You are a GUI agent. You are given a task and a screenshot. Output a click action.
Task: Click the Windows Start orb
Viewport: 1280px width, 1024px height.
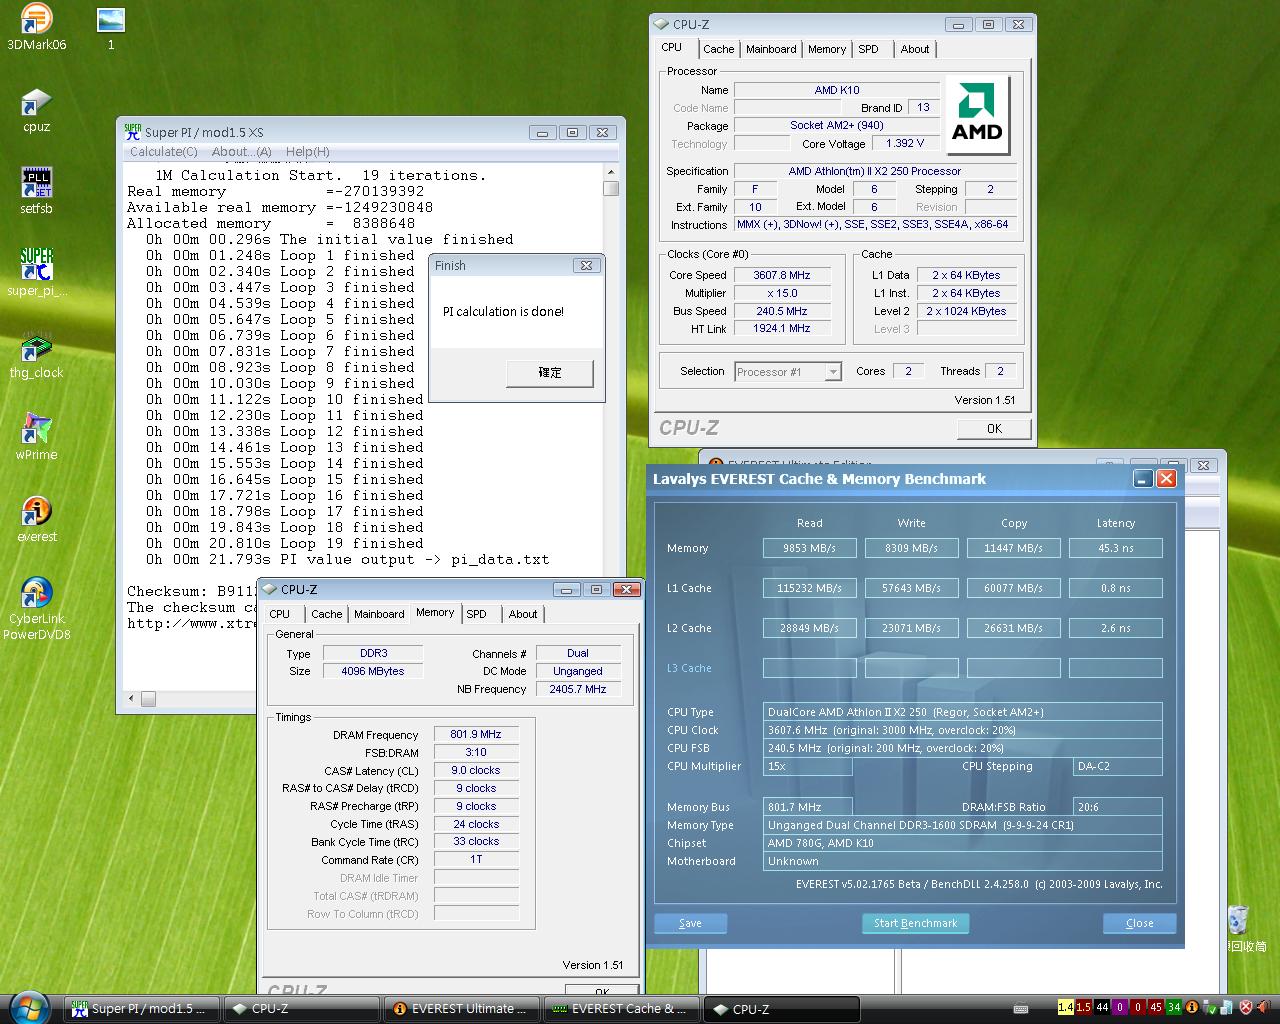tap(28, 1007)
